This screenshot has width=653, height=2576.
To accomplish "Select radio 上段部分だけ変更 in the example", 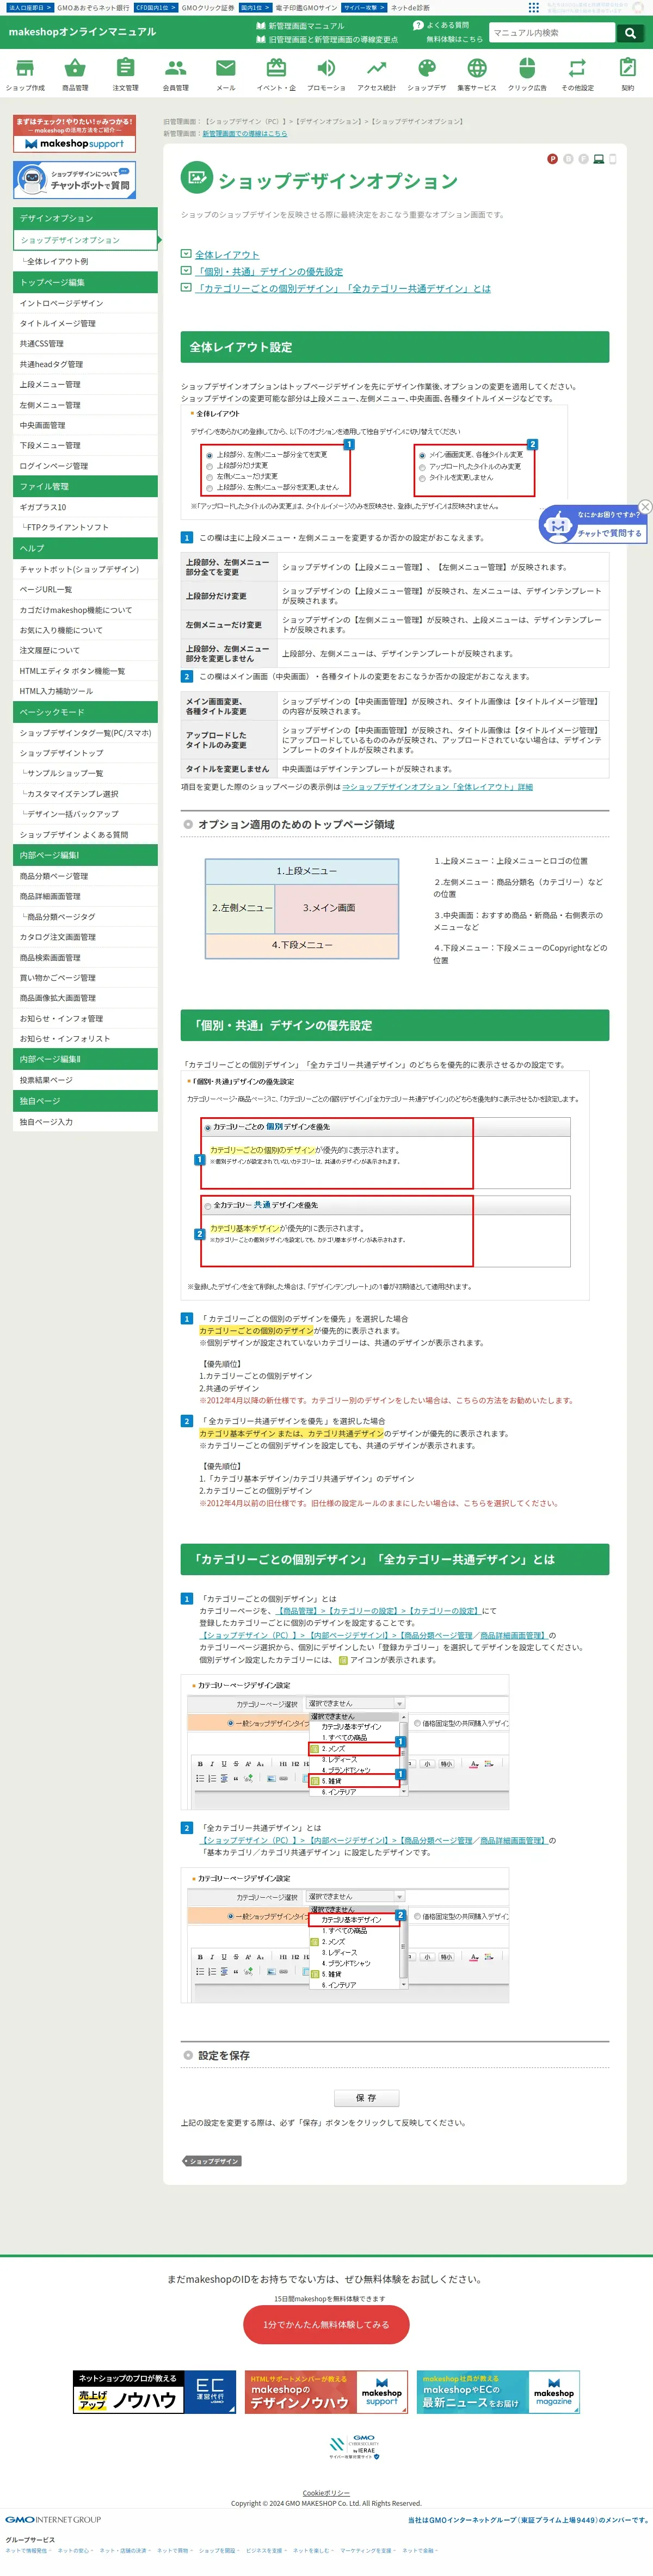I will coord(209,466).
